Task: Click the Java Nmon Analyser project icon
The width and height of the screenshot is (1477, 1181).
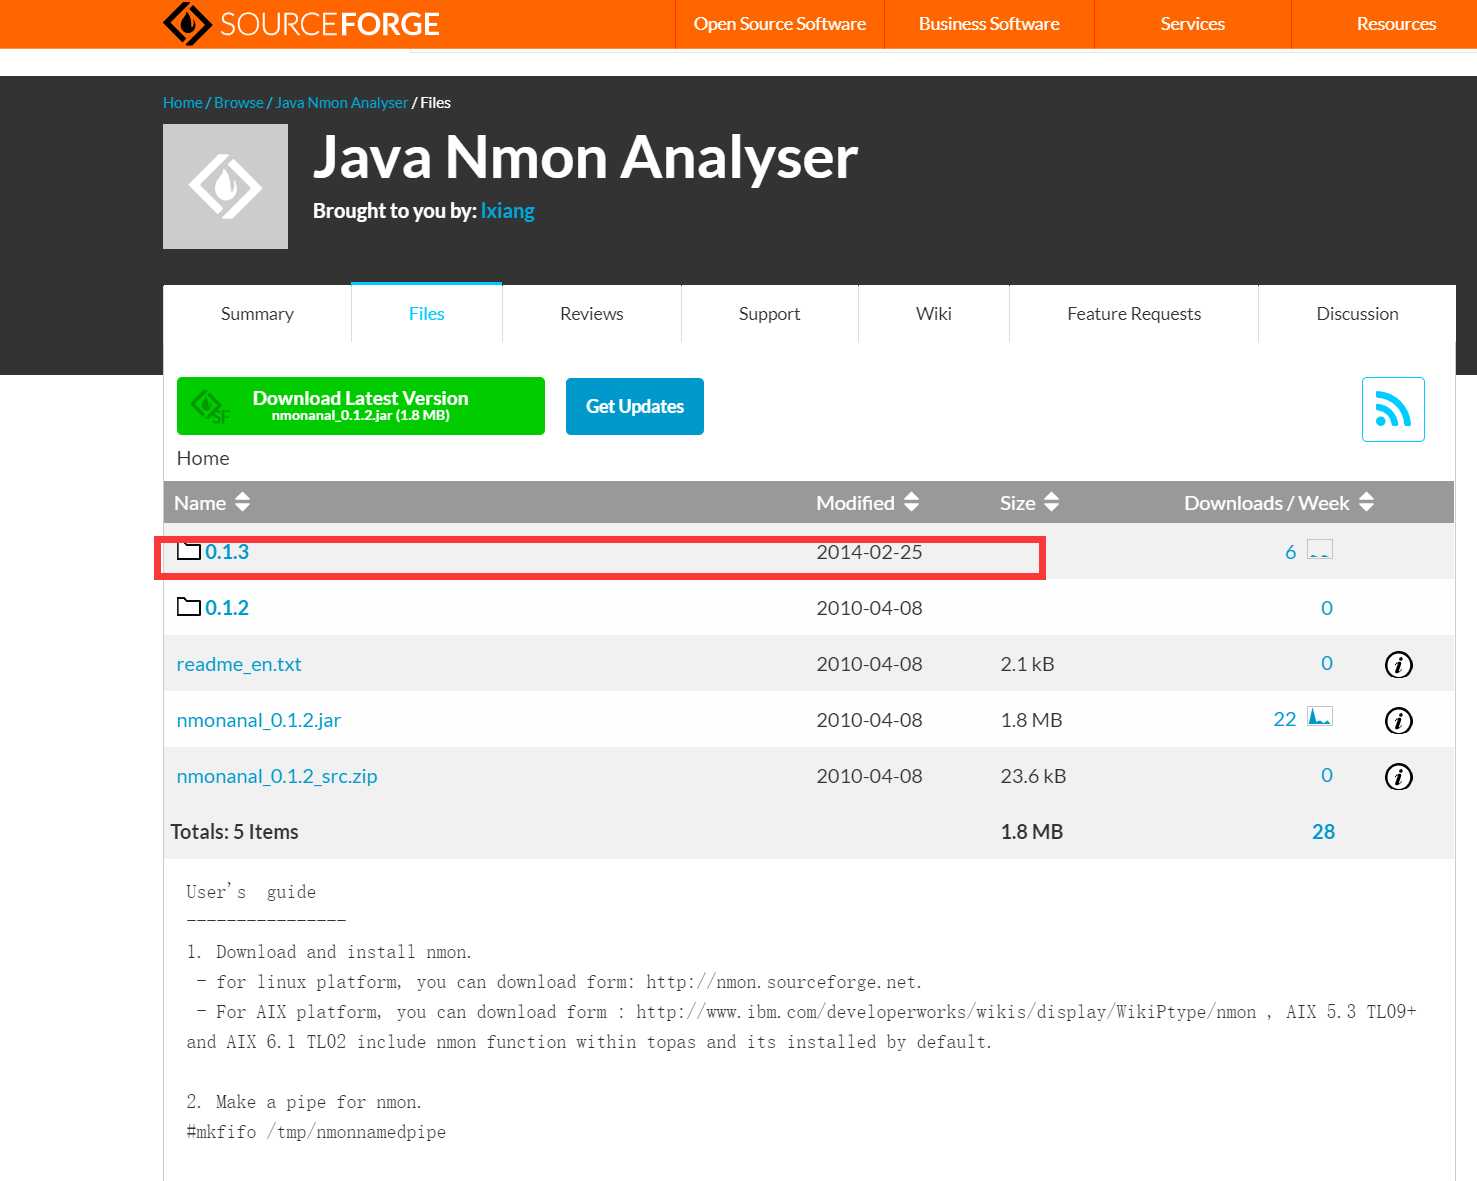Action: (225, 186)
